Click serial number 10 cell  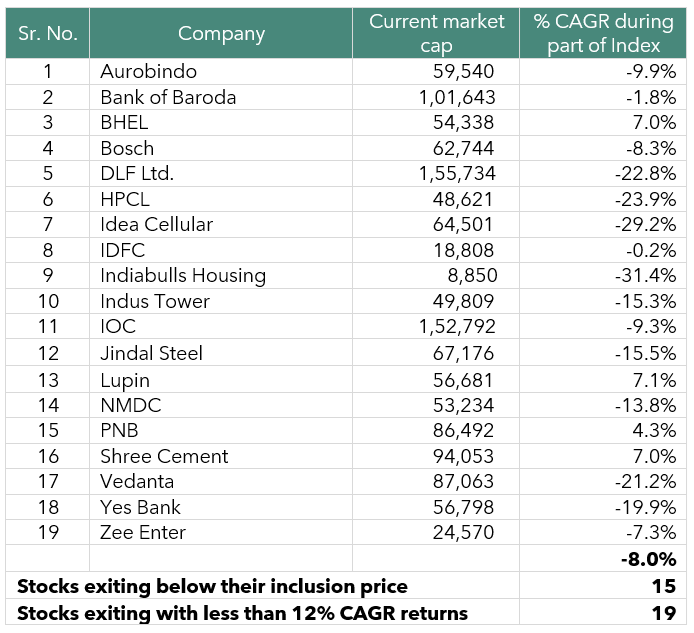tap(48, 301)
